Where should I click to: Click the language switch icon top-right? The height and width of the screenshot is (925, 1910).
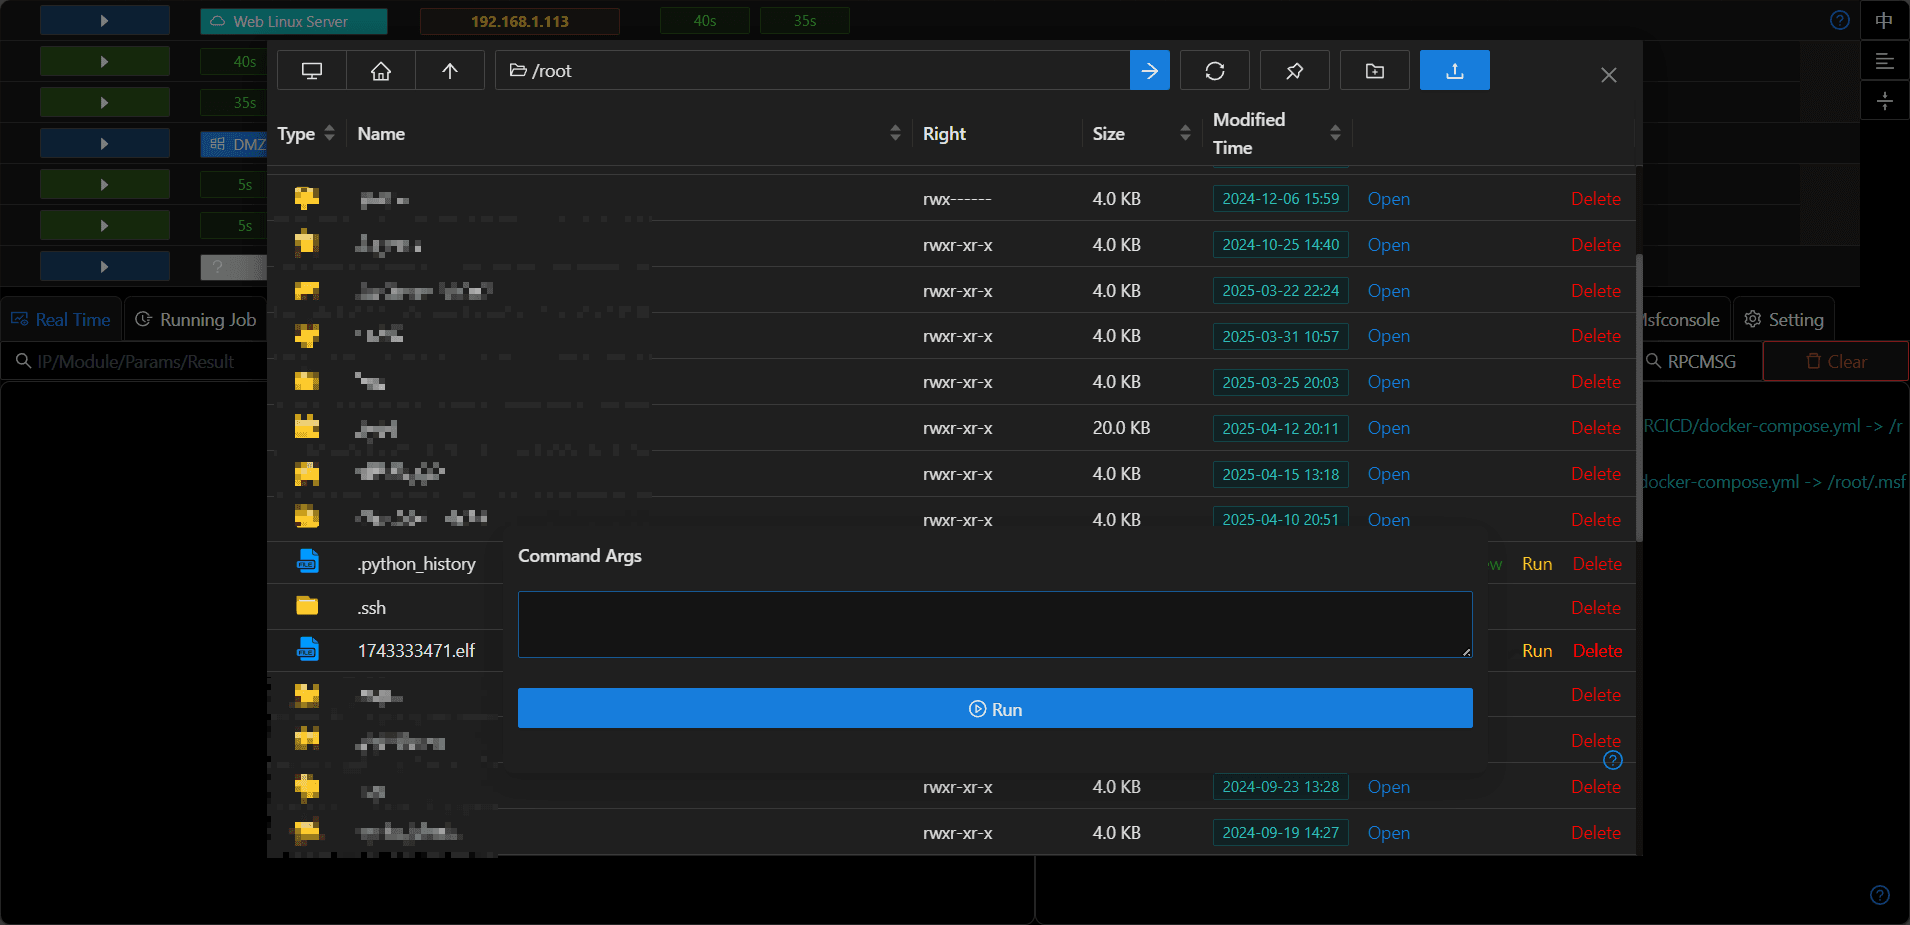[x=1884, y=20]
